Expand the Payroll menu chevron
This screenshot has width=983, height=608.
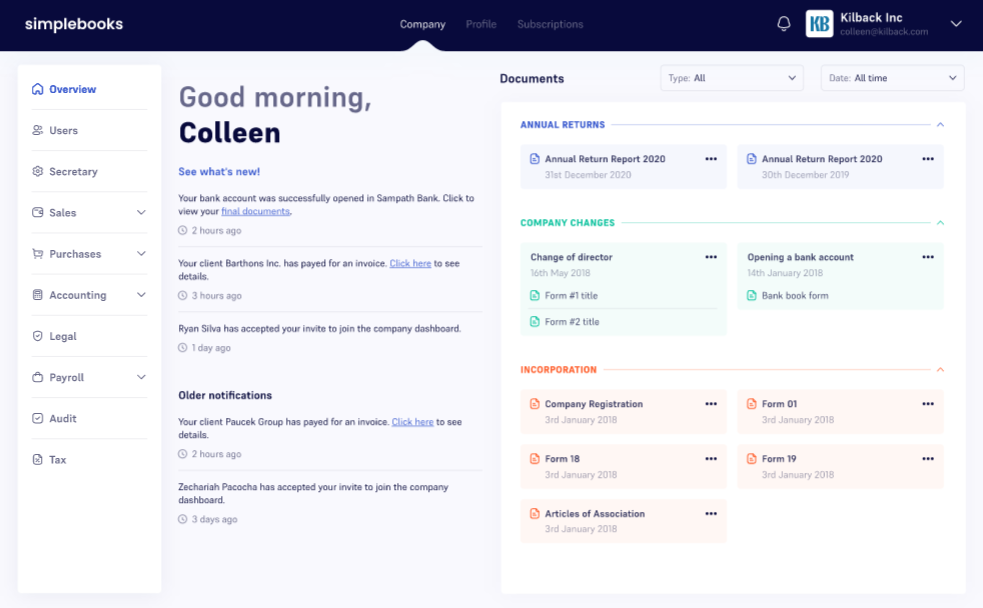141,377
